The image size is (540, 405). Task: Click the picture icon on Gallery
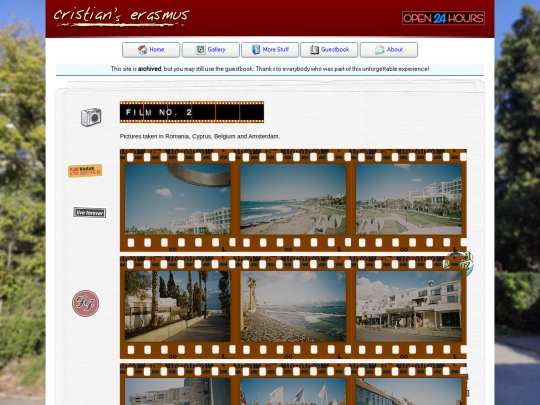[x=200, y=50]
